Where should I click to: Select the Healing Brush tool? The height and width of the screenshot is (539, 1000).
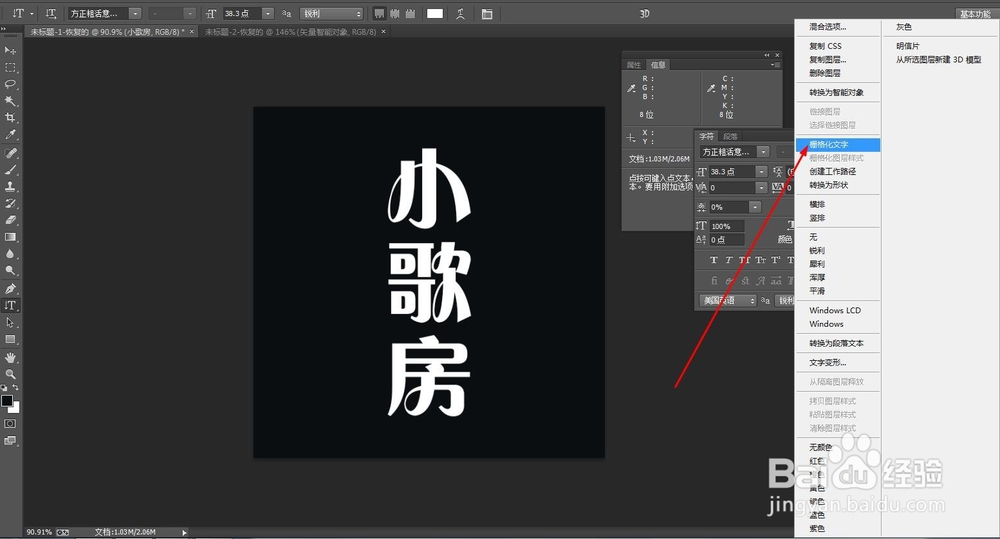tap(10, 153)
